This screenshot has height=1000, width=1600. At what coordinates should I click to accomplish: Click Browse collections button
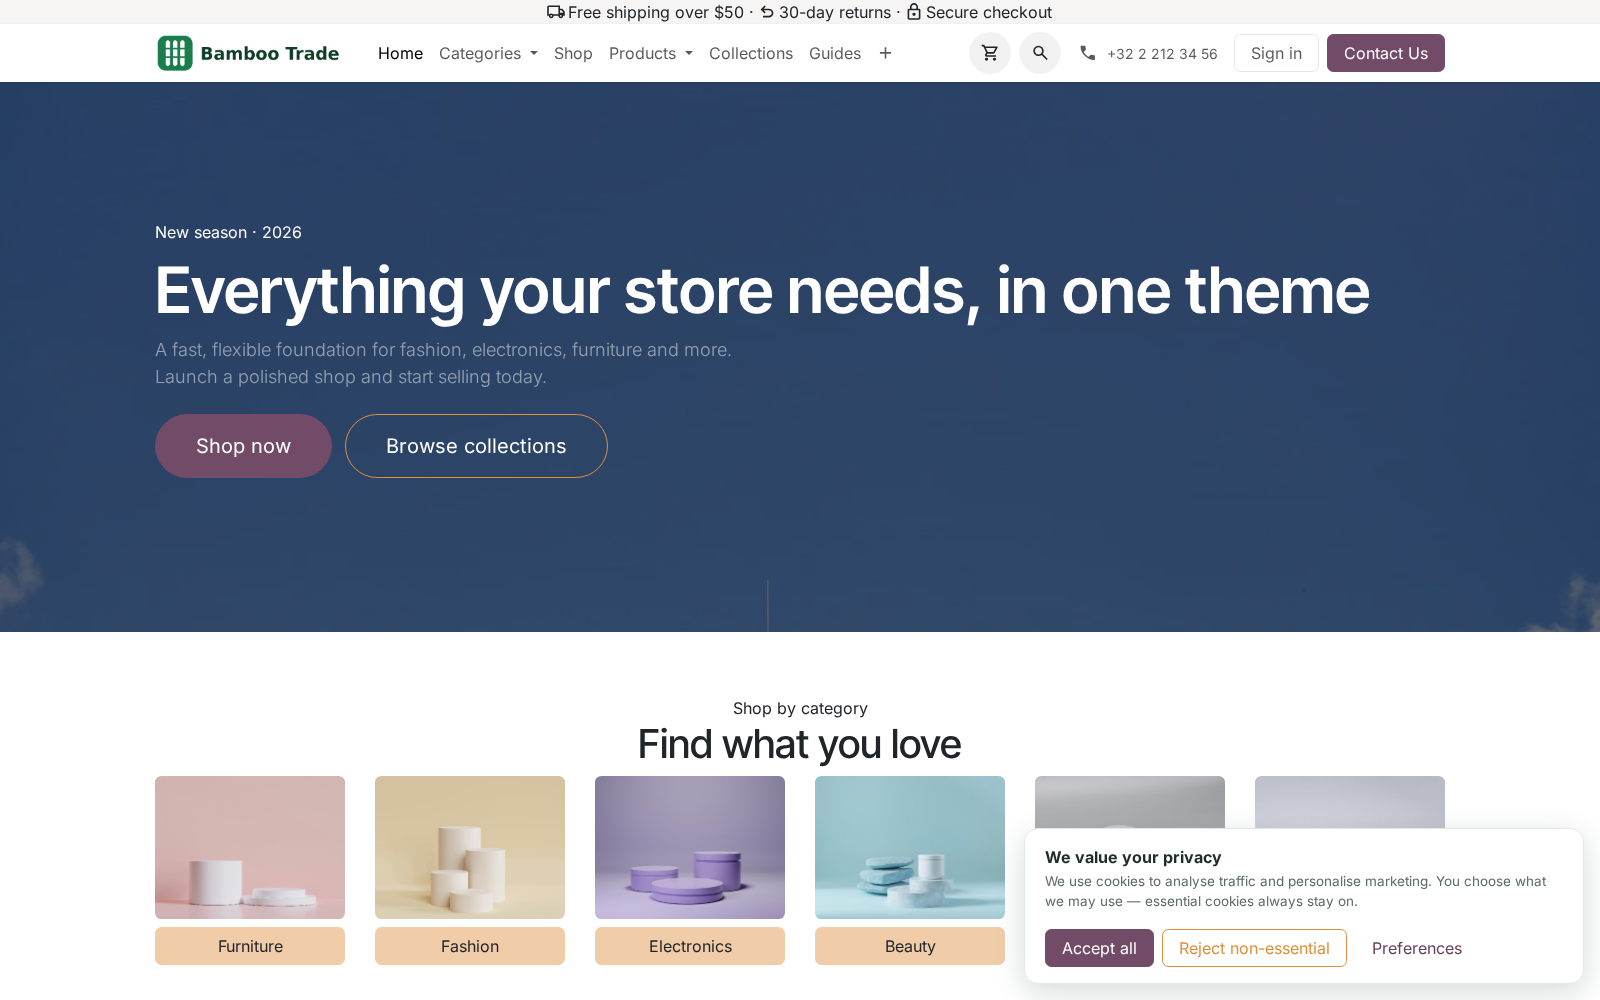(476, 446)
